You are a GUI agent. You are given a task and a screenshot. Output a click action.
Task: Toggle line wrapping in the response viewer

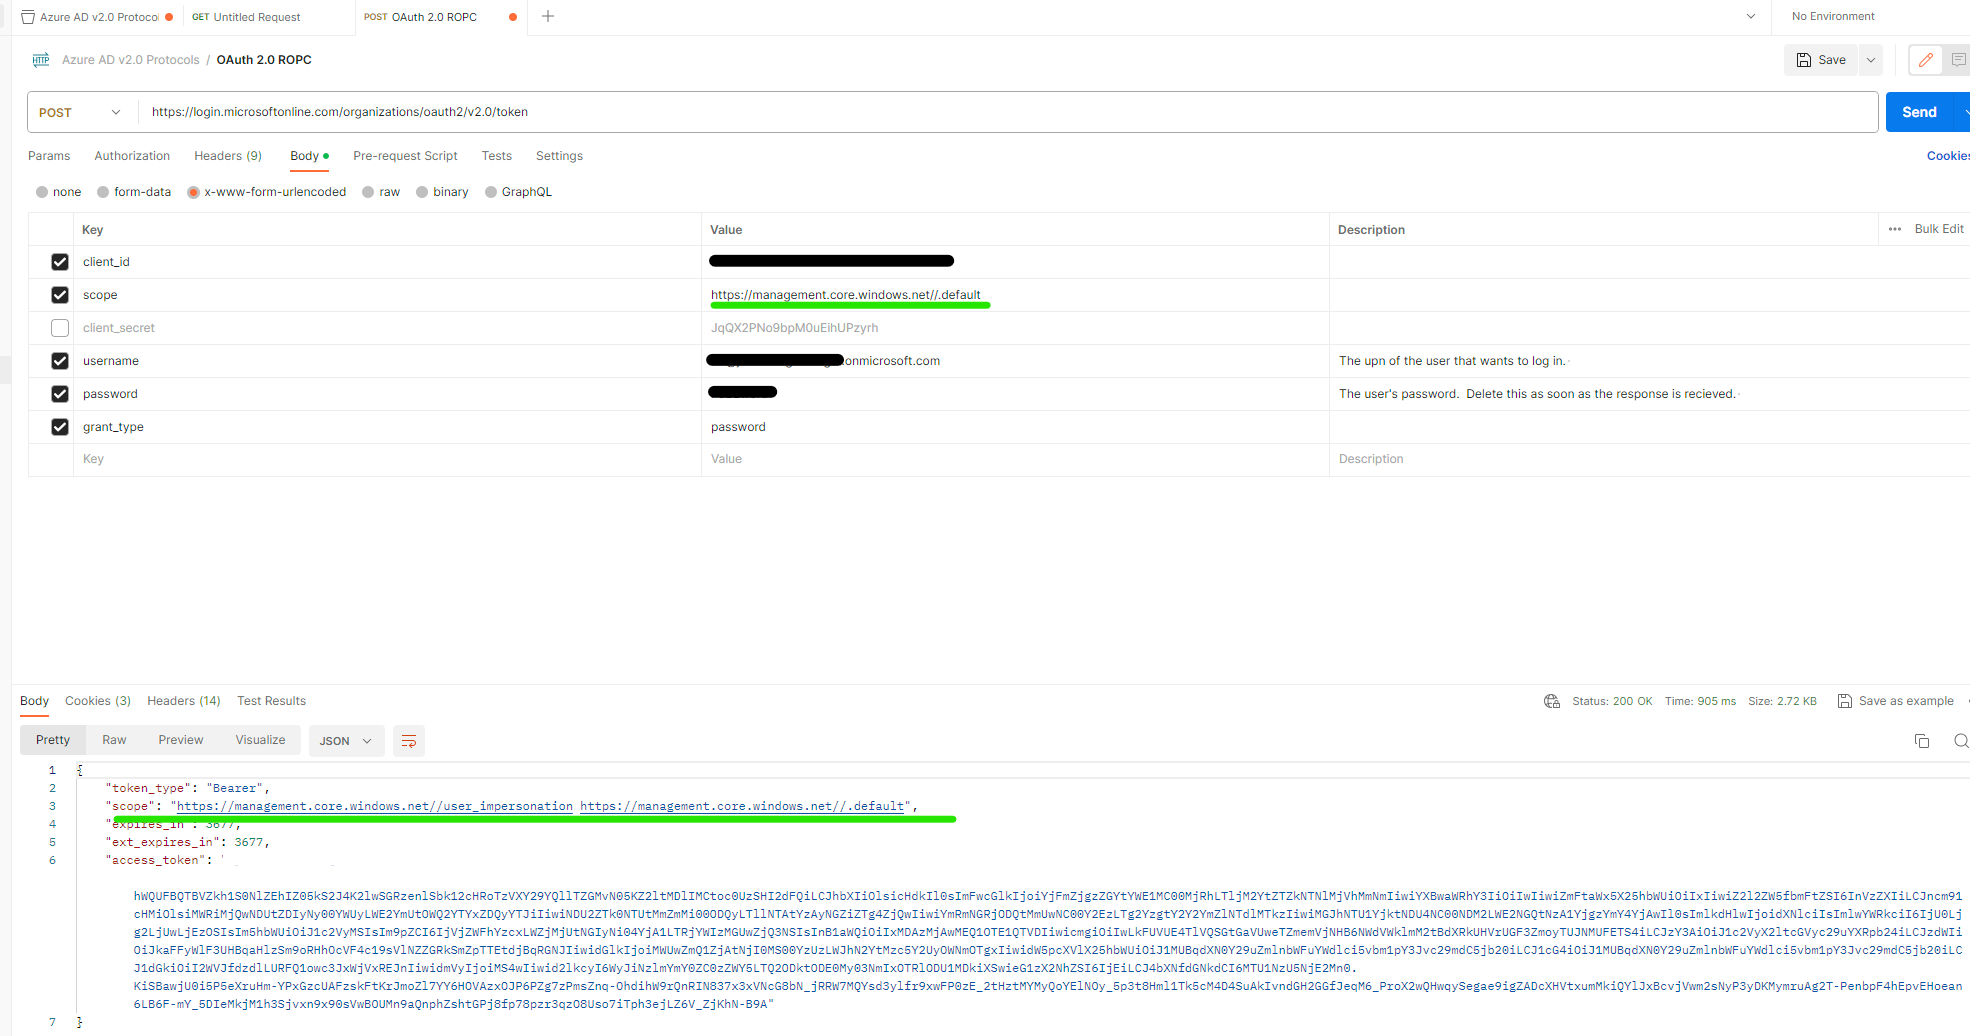408,741
